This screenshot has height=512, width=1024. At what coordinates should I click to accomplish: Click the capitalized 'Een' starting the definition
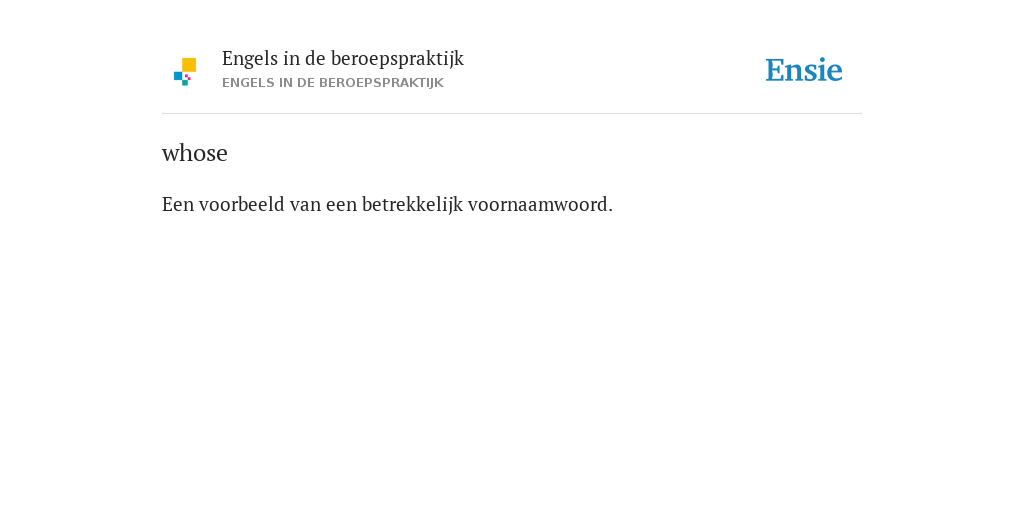click(x=178, y=204)
